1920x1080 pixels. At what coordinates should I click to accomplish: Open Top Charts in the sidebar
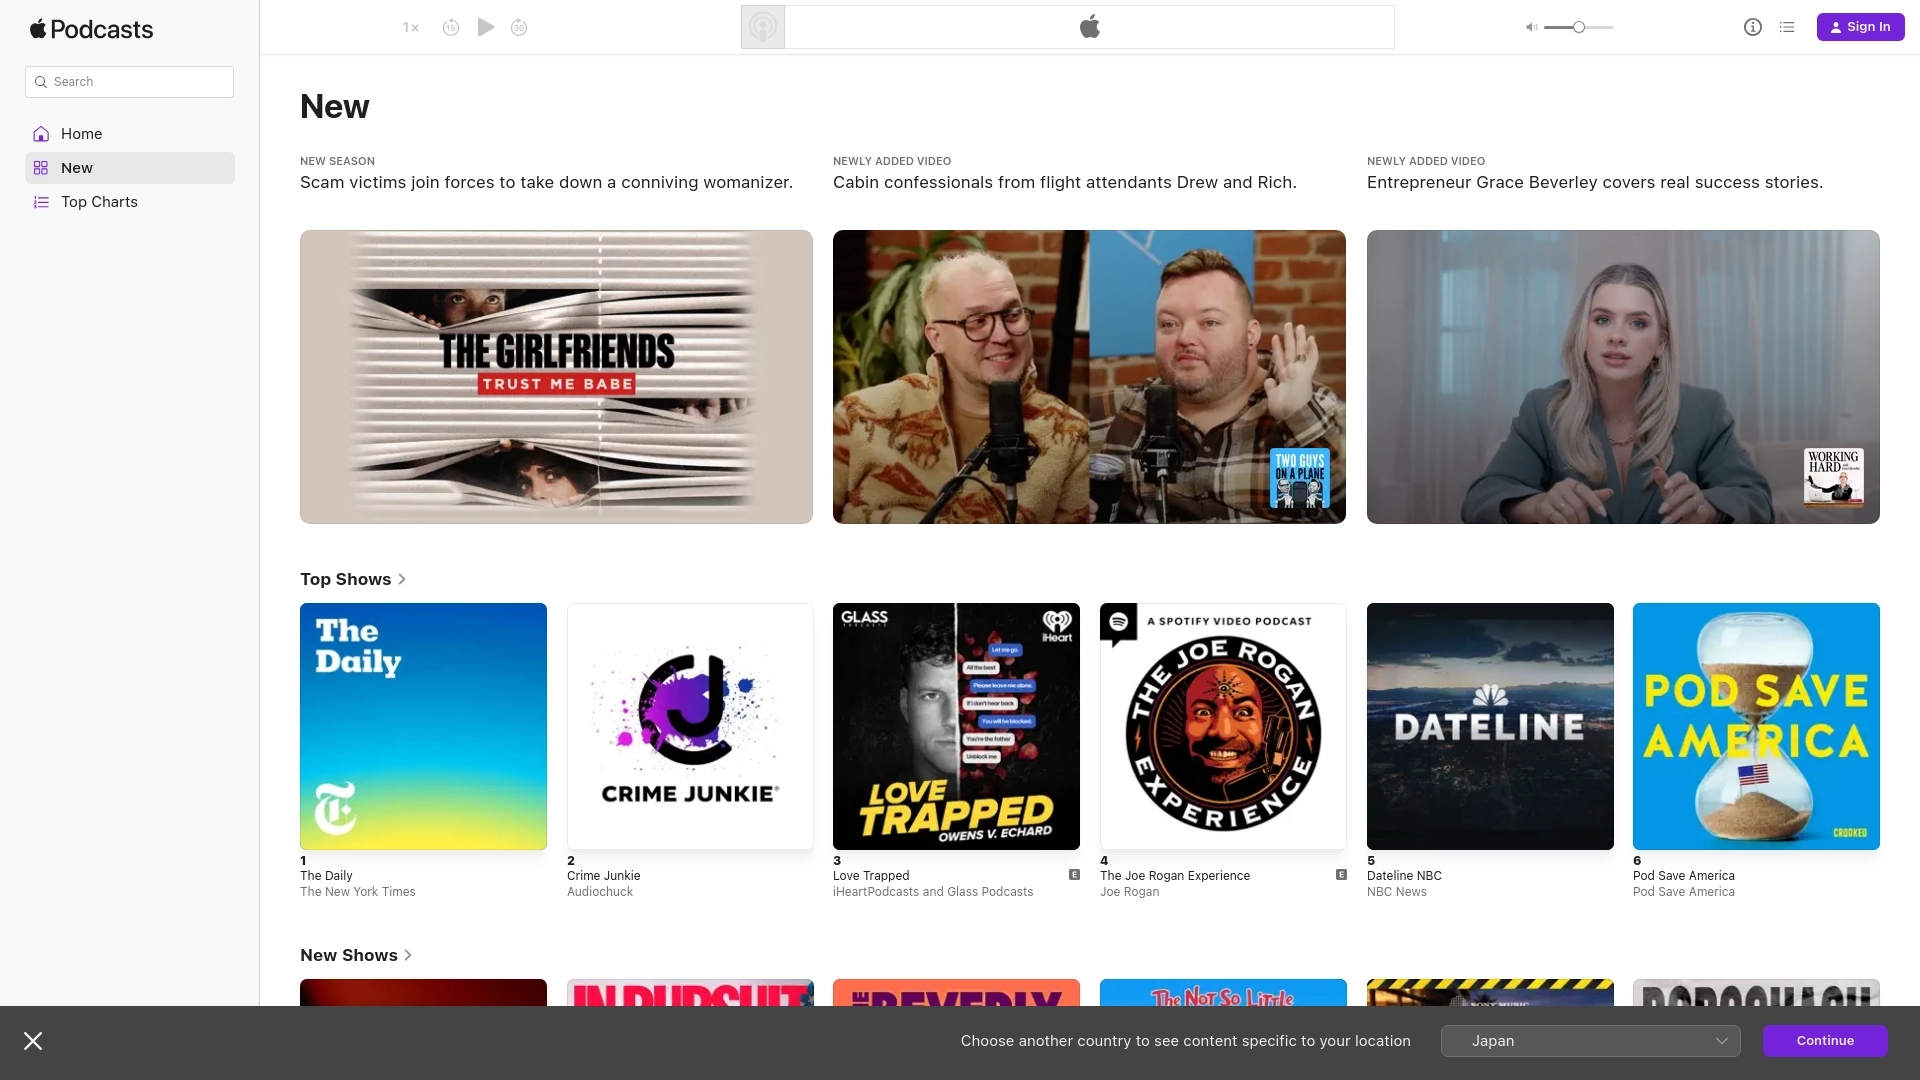point(130,202)
